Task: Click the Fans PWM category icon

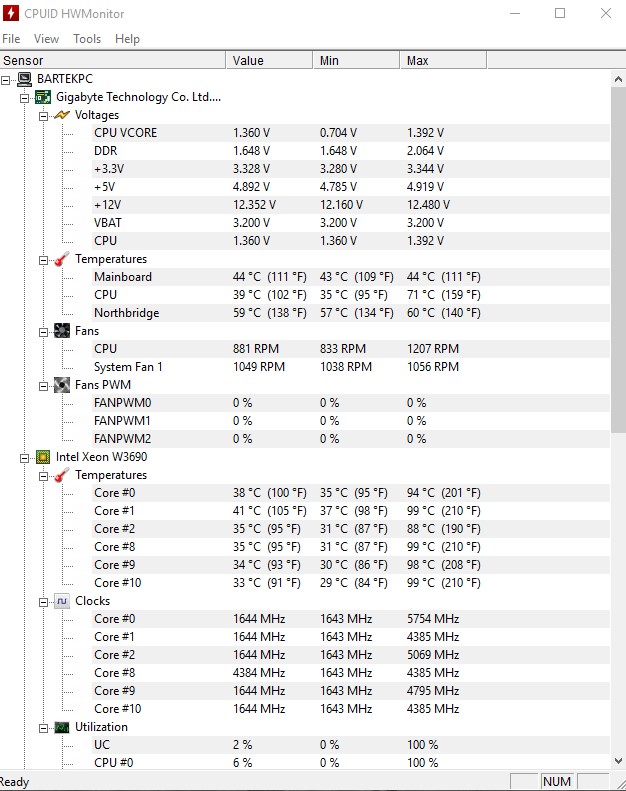Action: point(62,385)
